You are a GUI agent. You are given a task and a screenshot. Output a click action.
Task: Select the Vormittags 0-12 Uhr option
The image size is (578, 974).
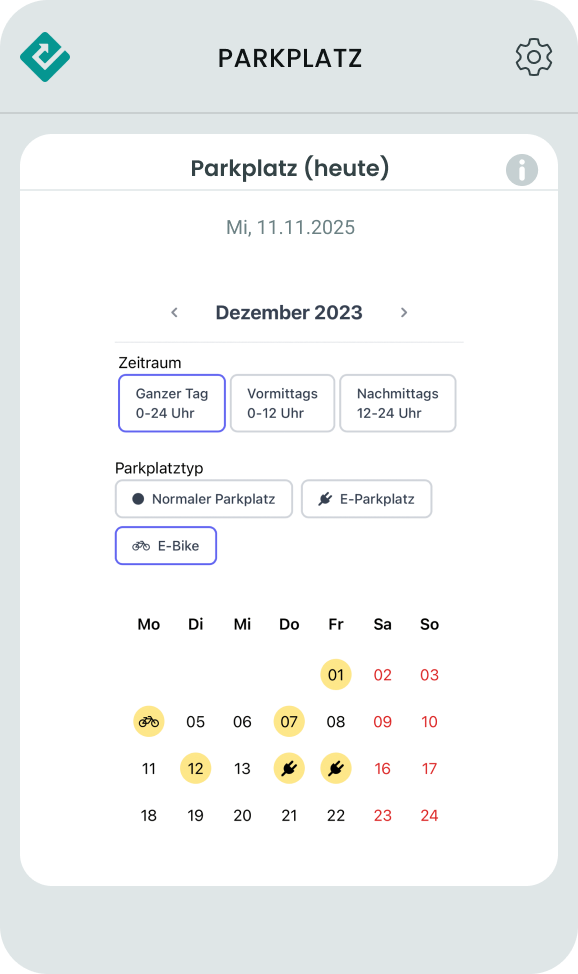coord(282,403)
